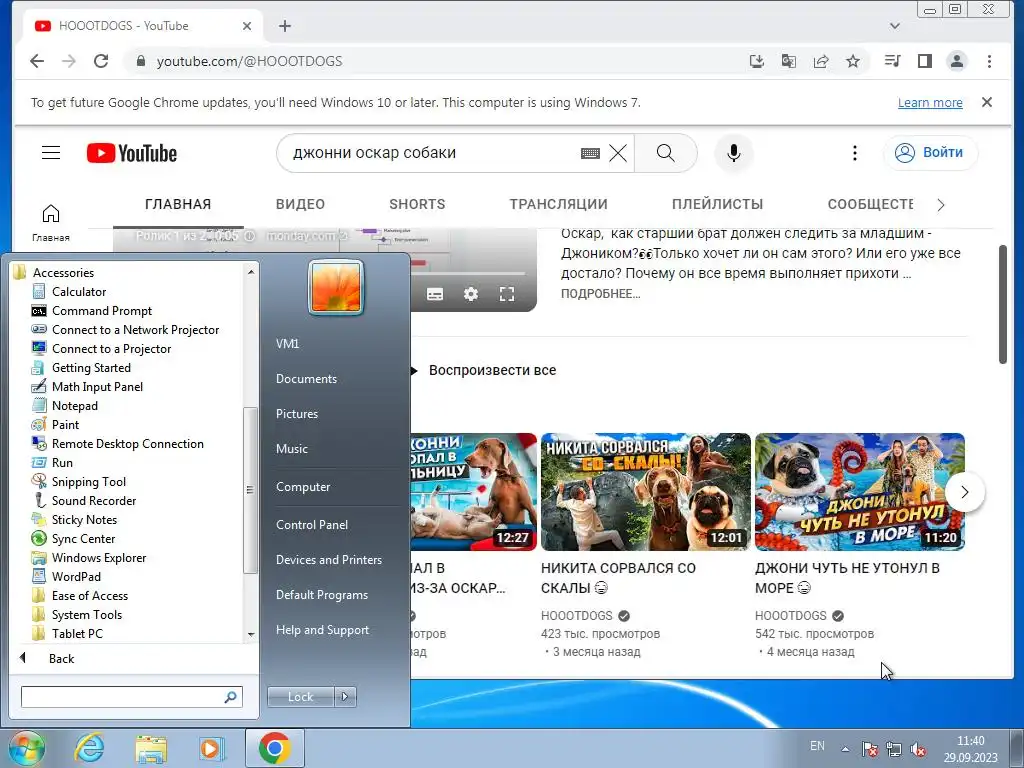Toggle Chrome side panel
This screenshot has width=1024, height=768.
925,61
